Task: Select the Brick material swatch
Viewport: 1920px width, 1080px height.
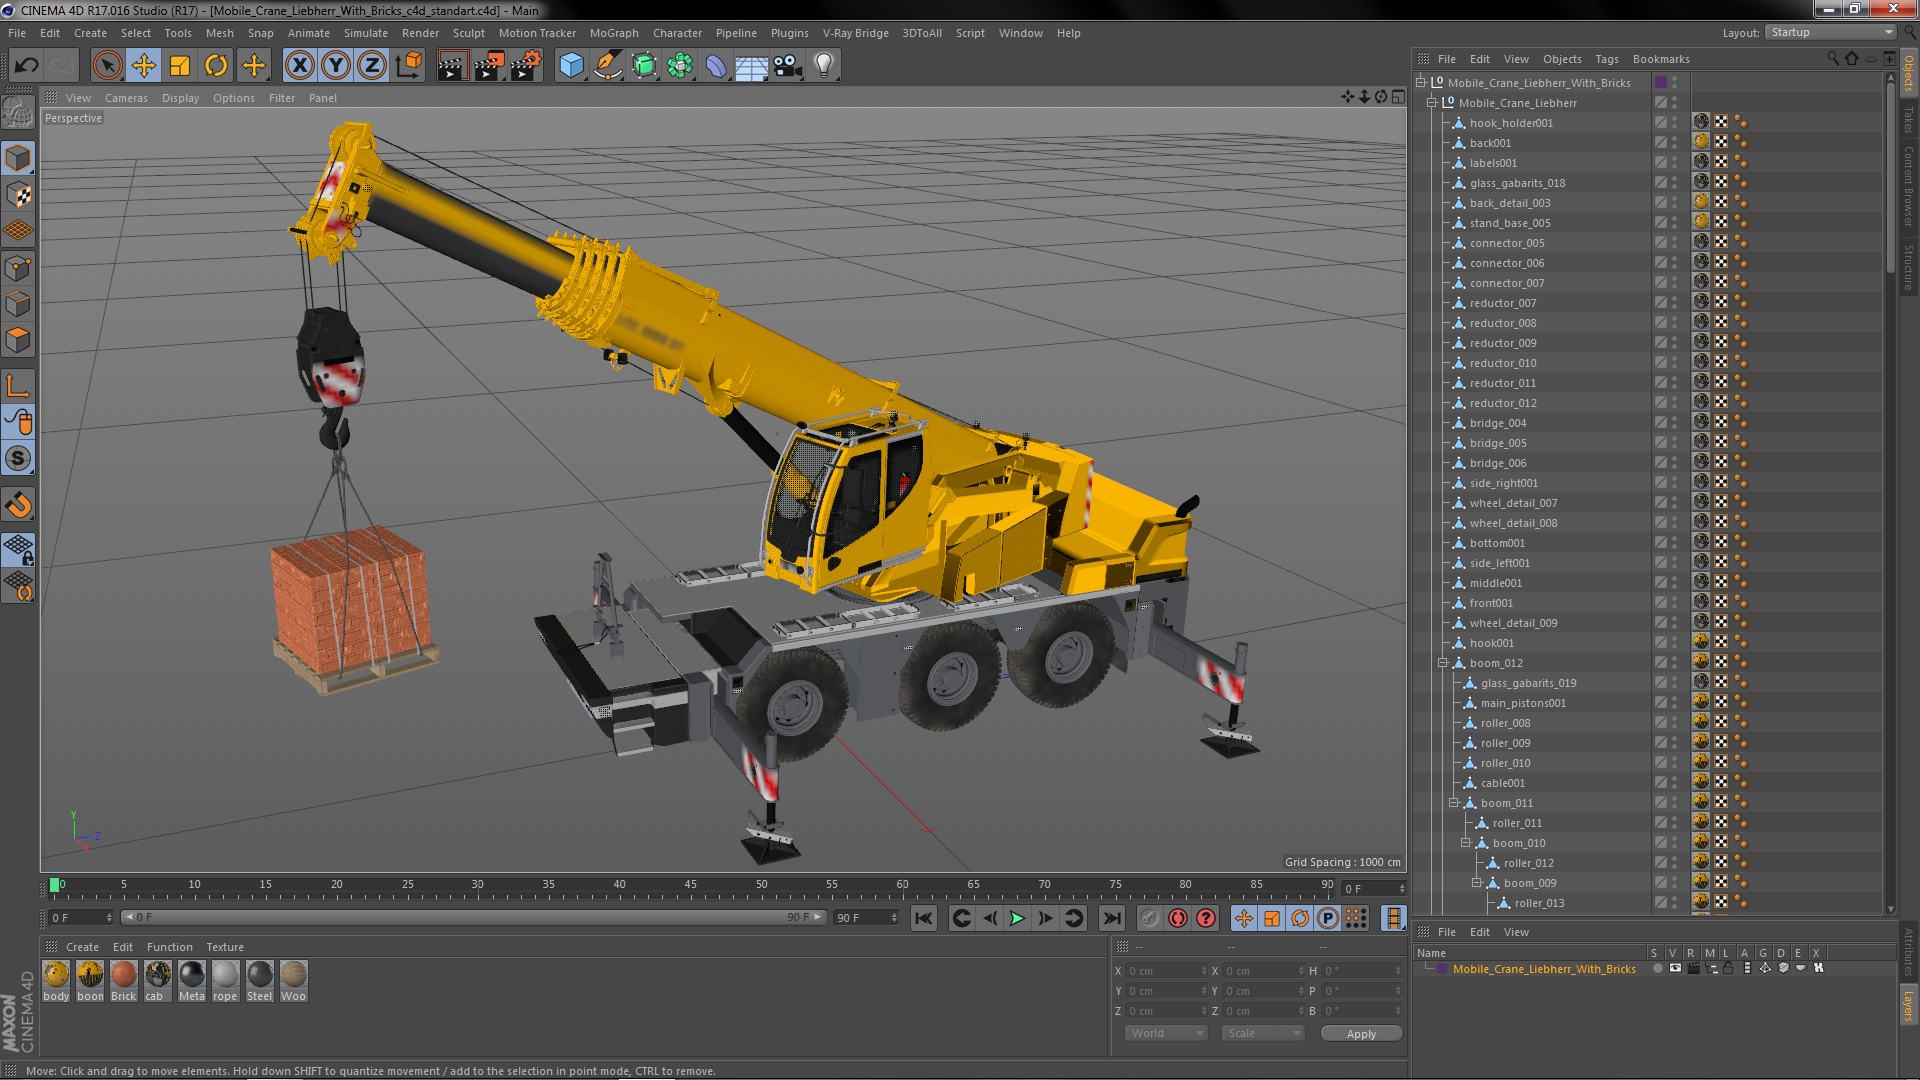Action: [124, 980]
